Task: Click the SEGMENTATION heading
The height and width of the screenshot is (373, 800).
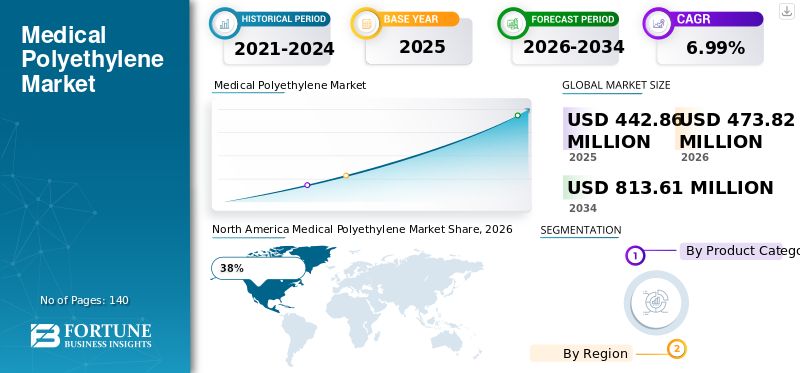Action: (581, 230)
